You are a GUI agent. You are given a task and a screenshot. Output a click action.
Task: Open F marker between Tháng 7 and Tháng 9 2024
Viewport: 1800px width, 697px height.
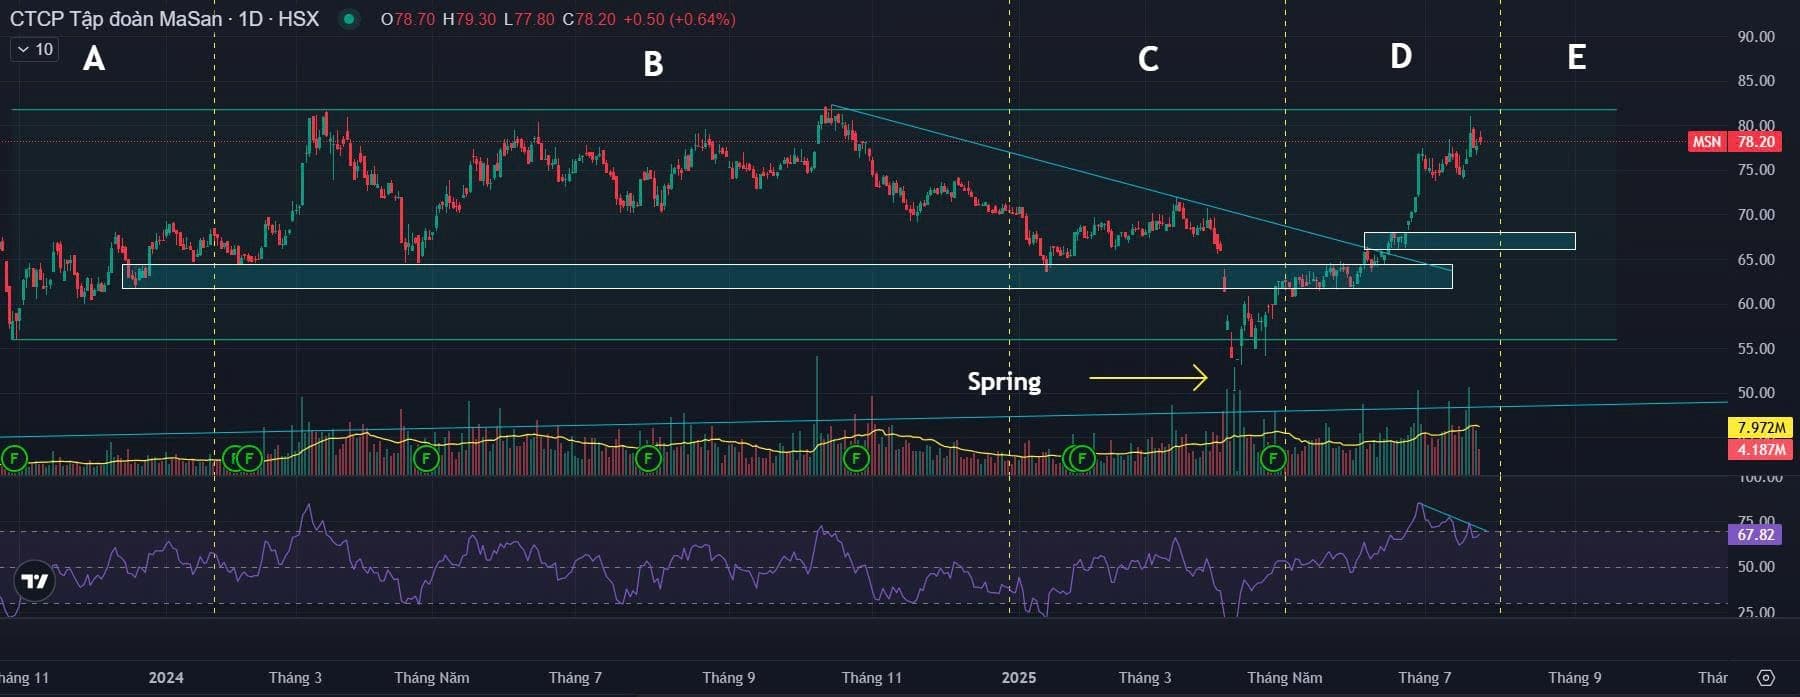[x=648, y=459]
